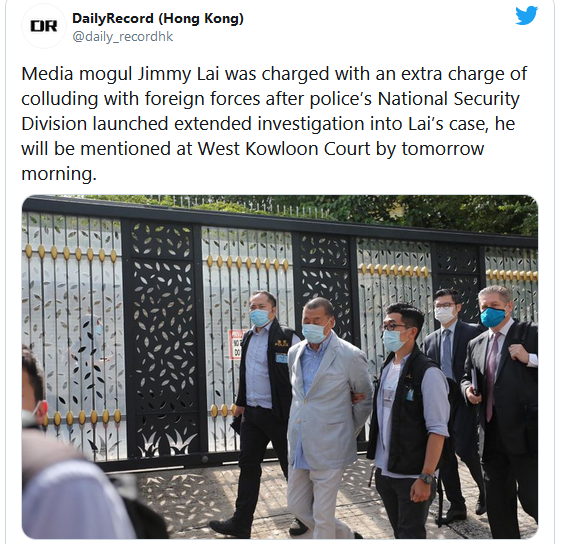Click the words 'National Security' in tweet text
The width and height of the screenshot is (573, 544).
448,99
